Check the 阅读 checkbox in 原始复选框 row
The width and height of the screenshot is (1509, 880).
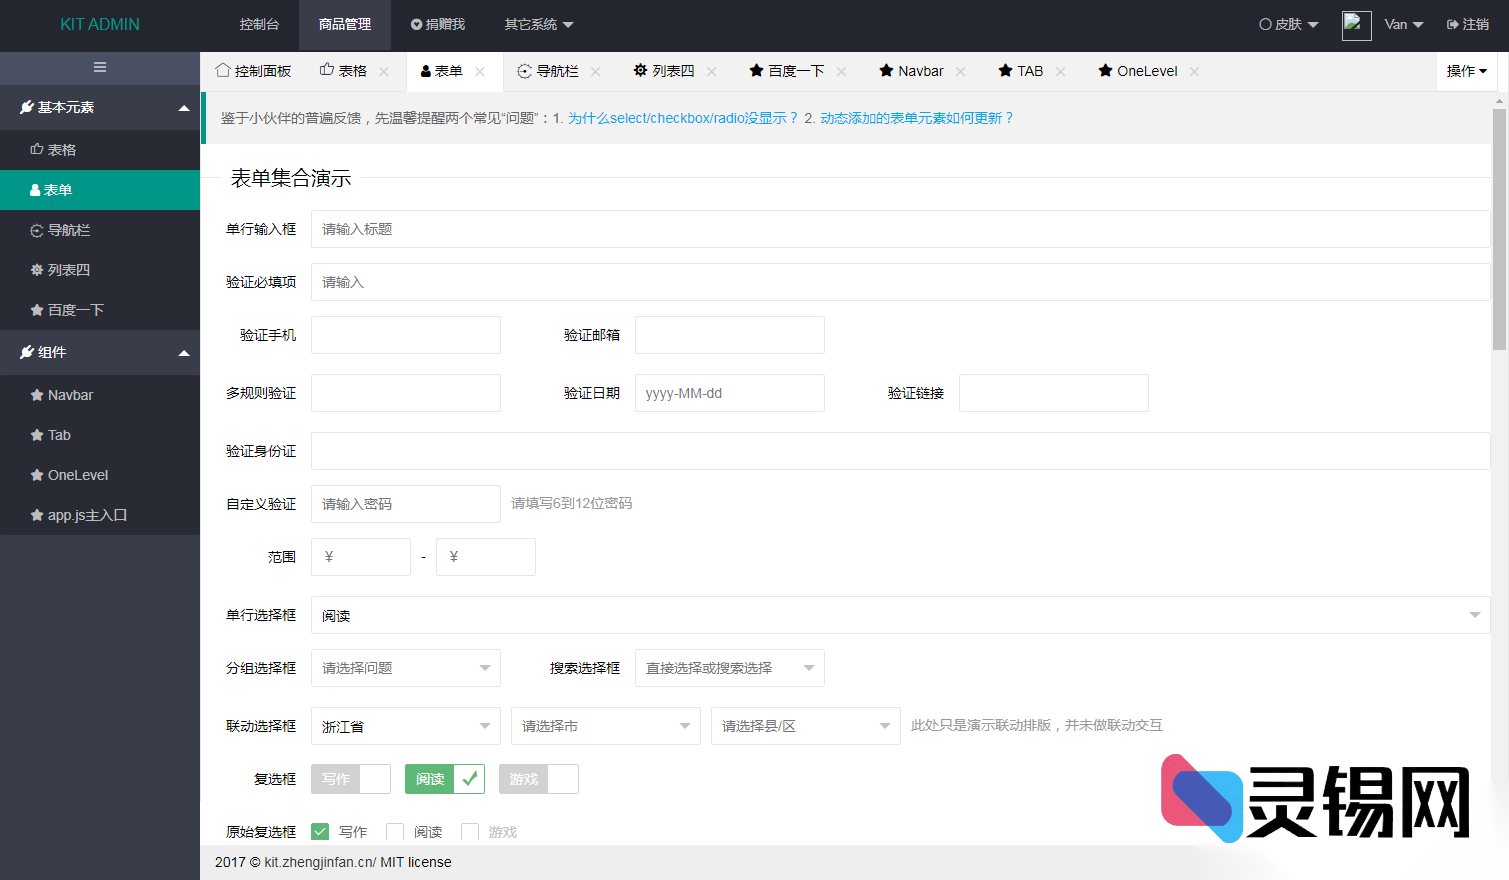[x=394, y=831]
